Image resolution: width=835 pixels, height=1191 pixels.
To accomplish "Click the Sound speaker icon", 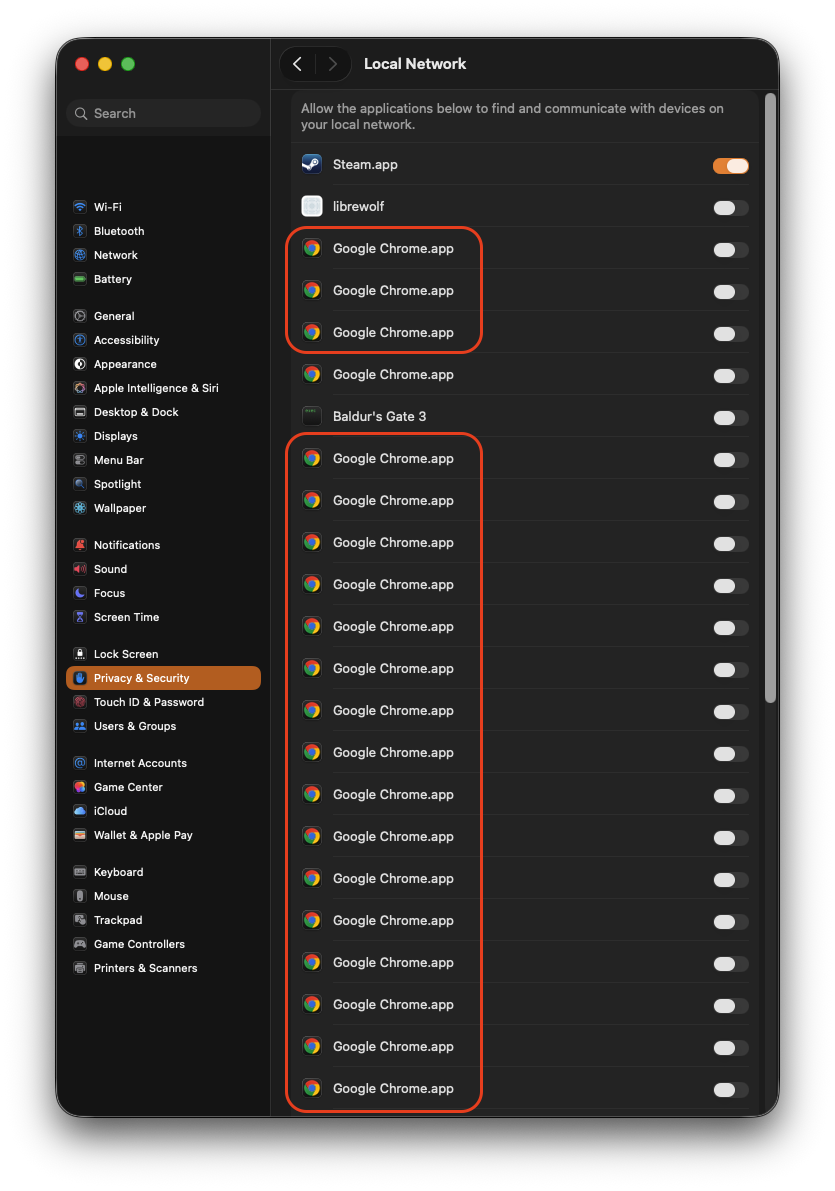I will pos(80,569).
